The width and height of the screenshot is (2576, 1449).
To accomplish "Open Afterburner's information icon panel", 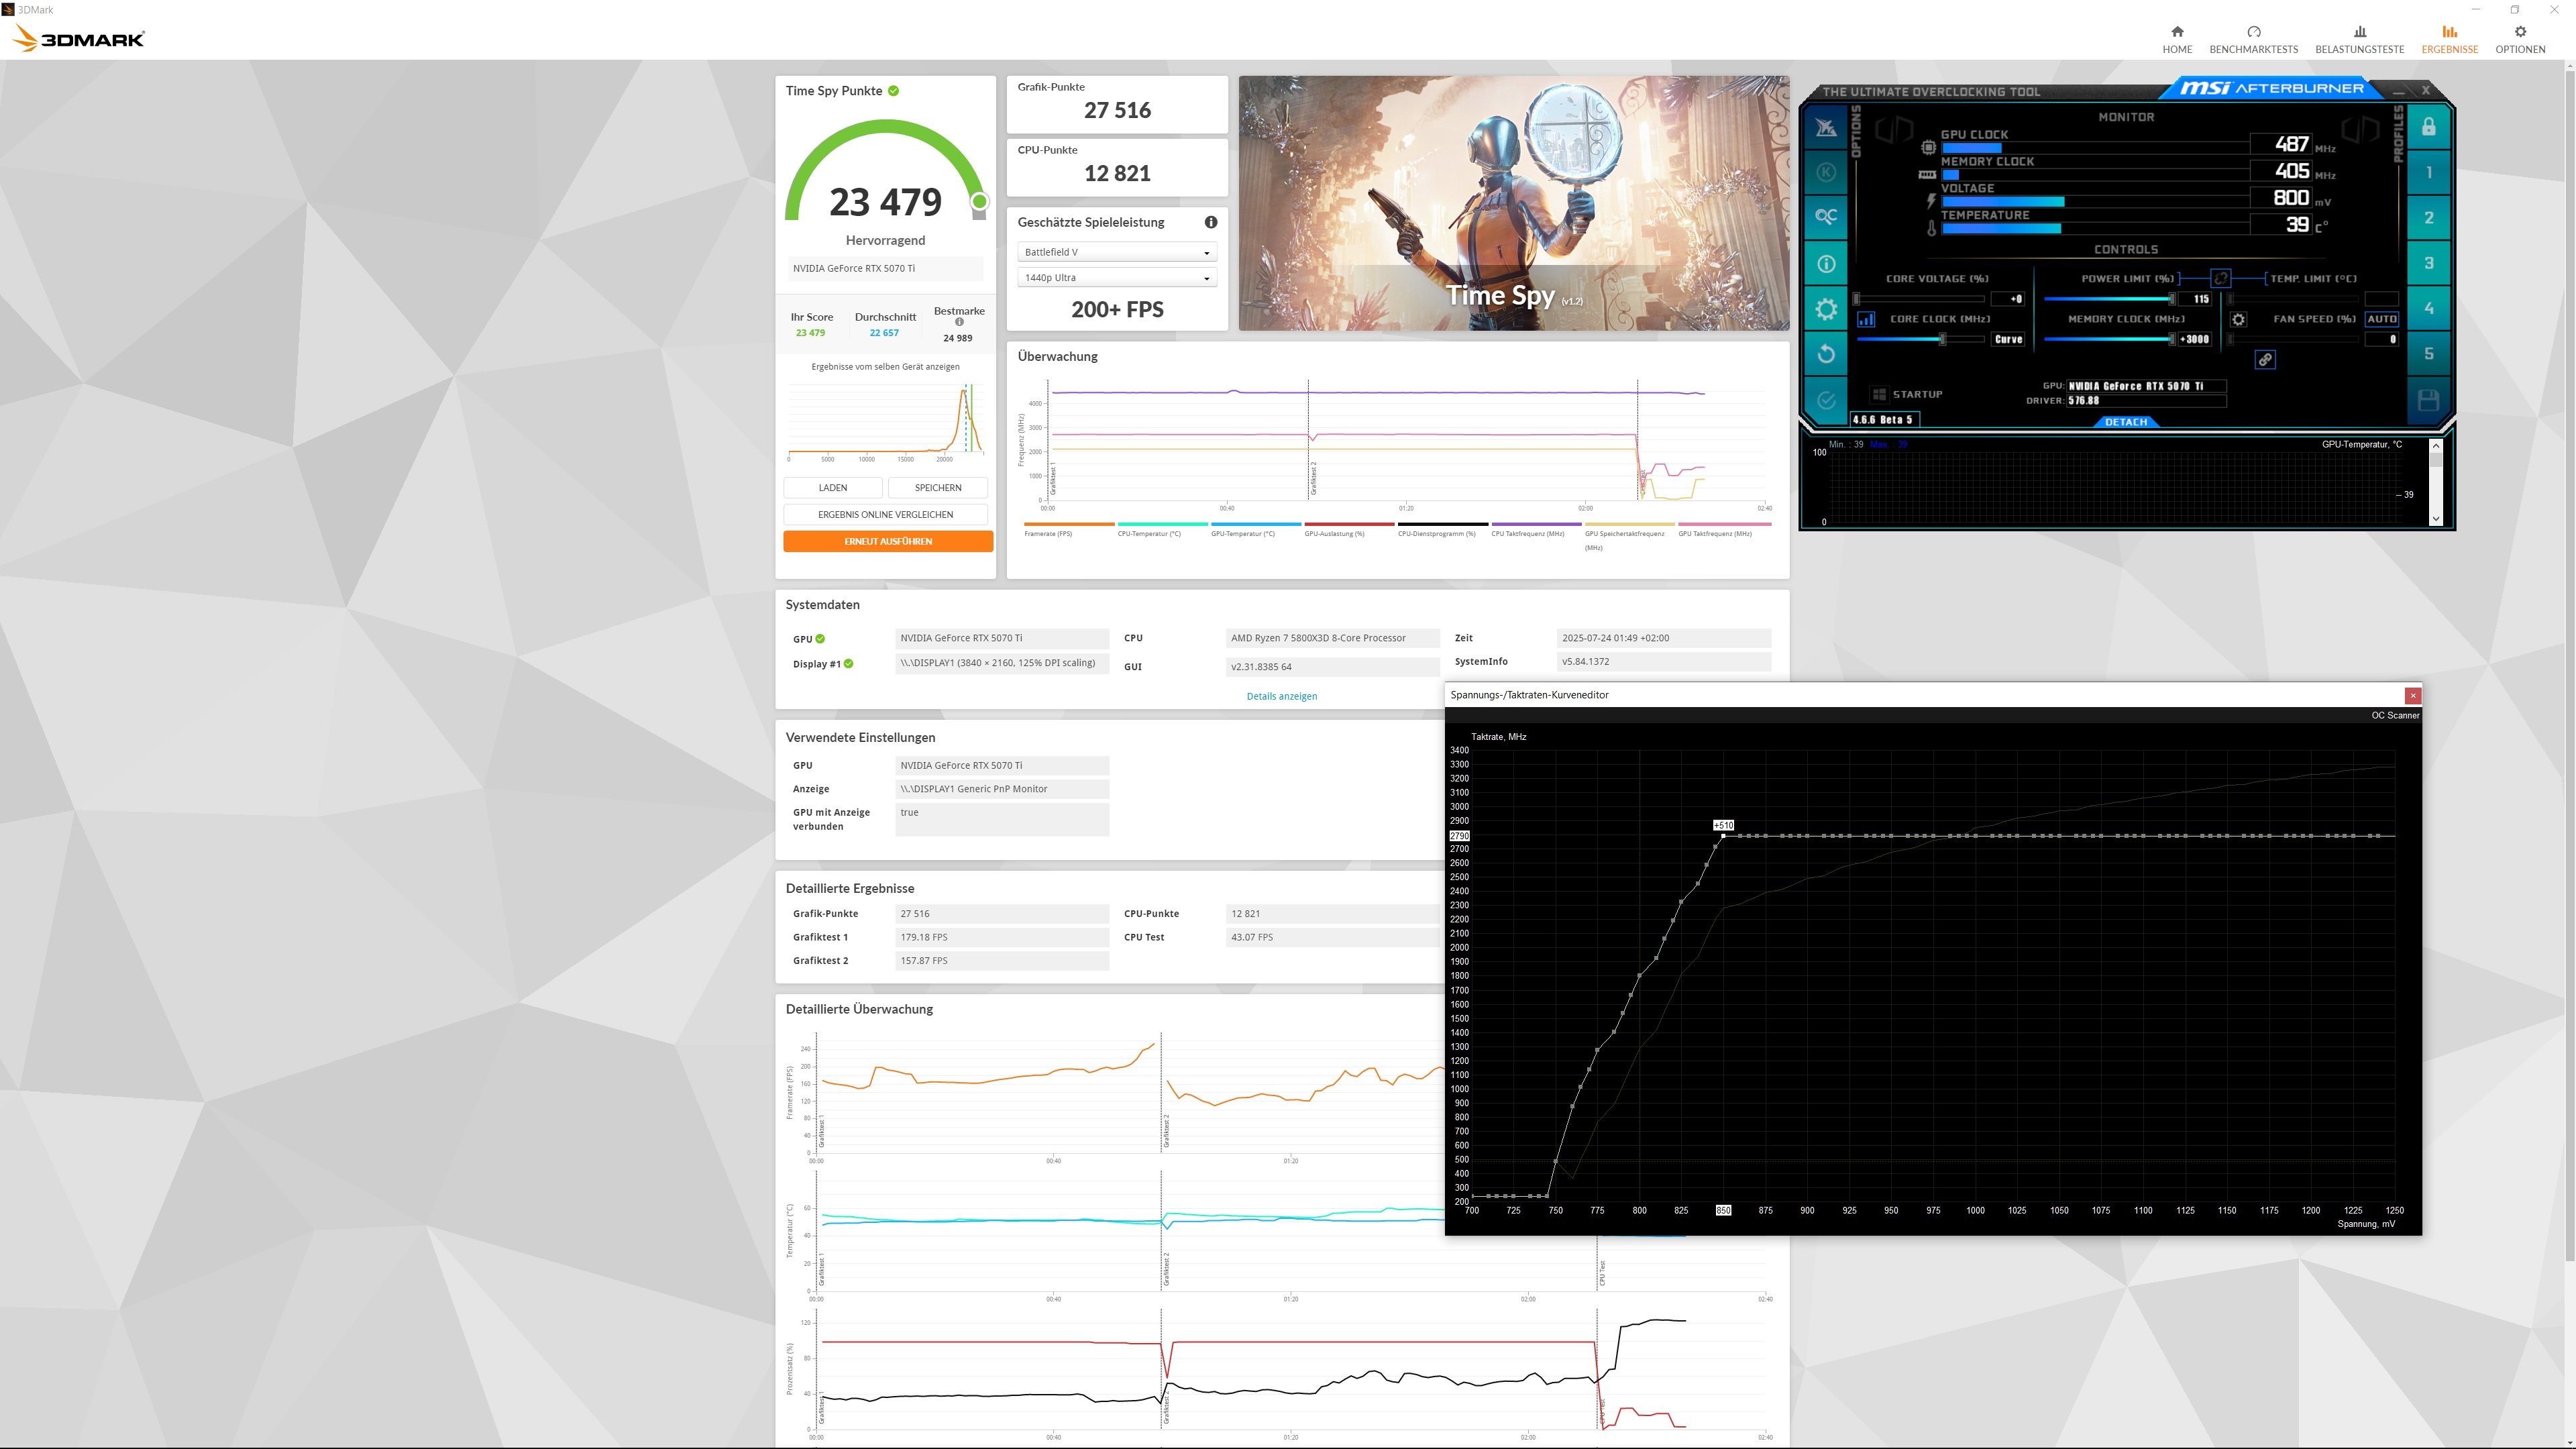I will pyautogui.click(x=1826, y=264).
